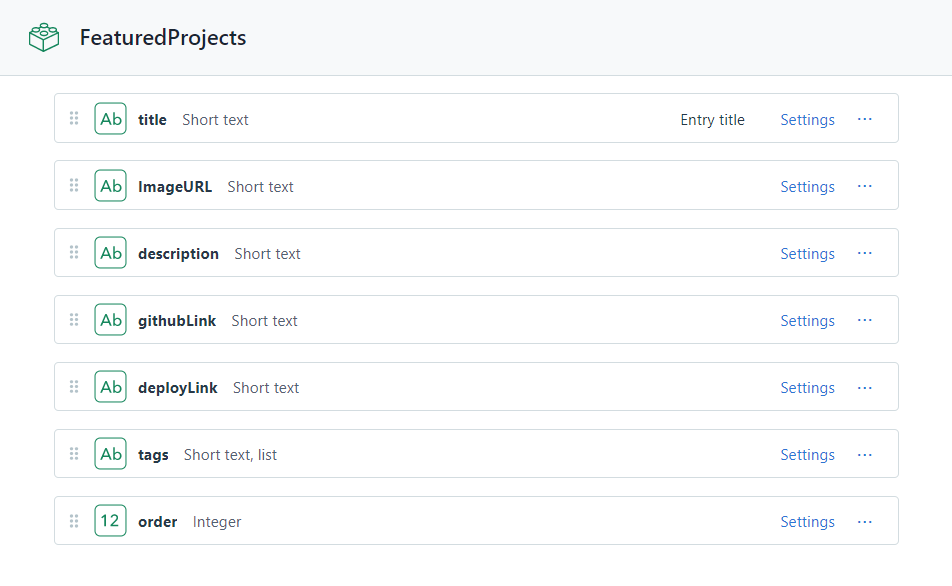Screen dimensions: 952x586
Task: Select the tags field name
Action: tap(153, 455)
